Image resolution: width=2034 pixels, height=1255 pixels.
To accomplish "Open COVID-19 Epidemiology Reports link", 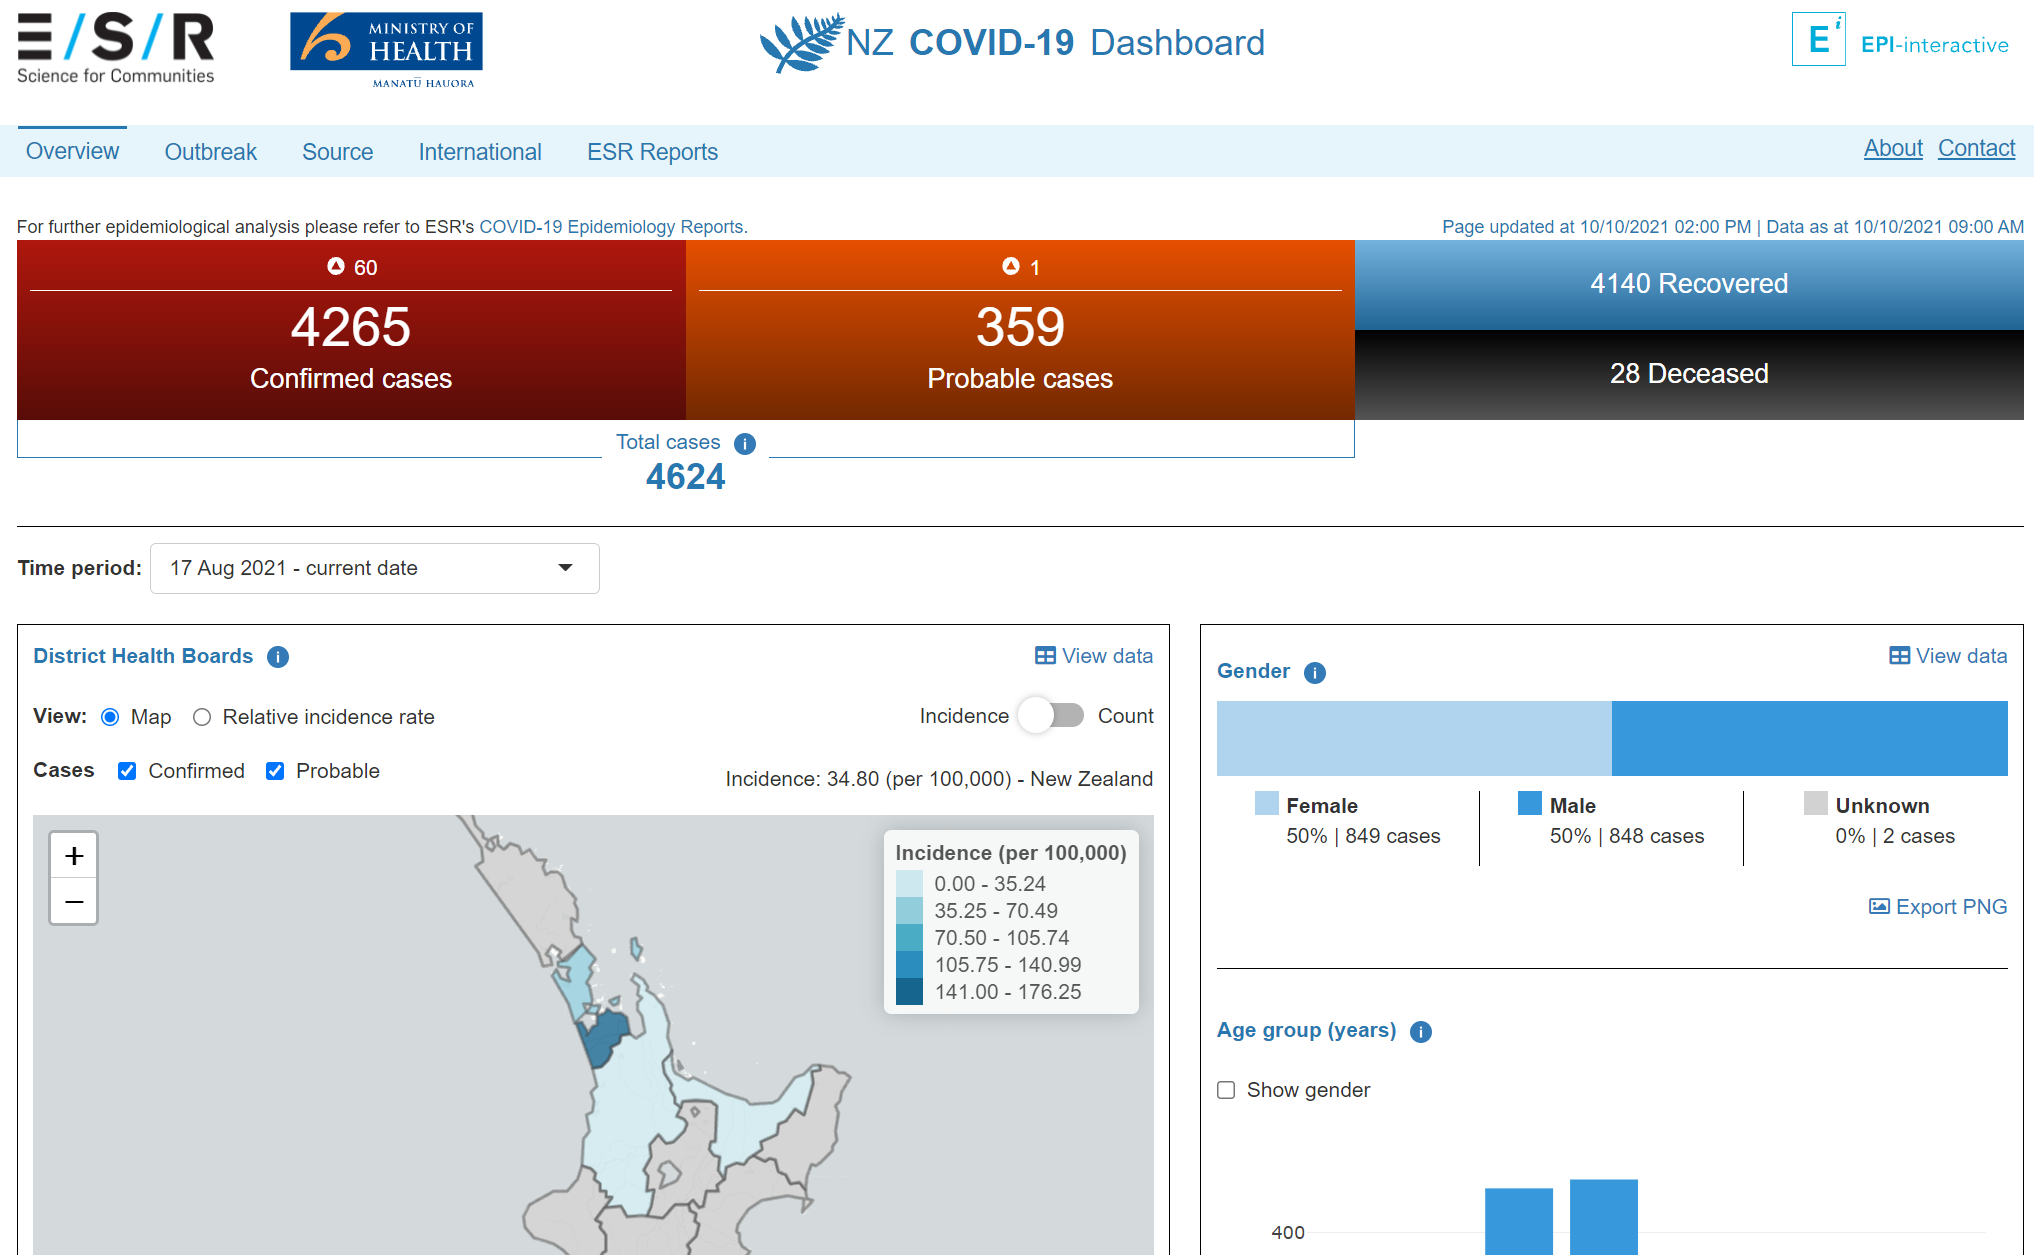I will [612, 227].
